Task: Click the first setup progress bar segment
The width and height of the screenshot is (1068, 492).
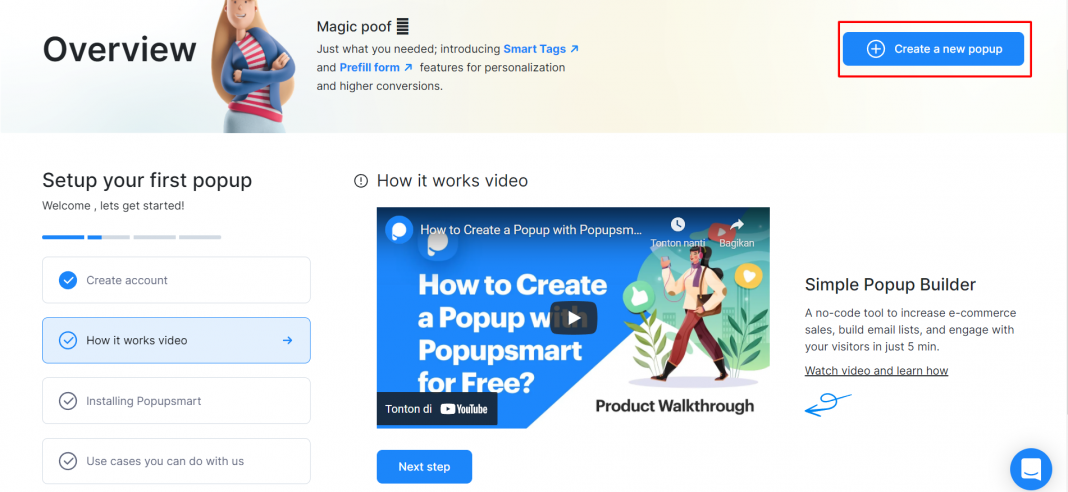Action: click(x=63, y=237)
